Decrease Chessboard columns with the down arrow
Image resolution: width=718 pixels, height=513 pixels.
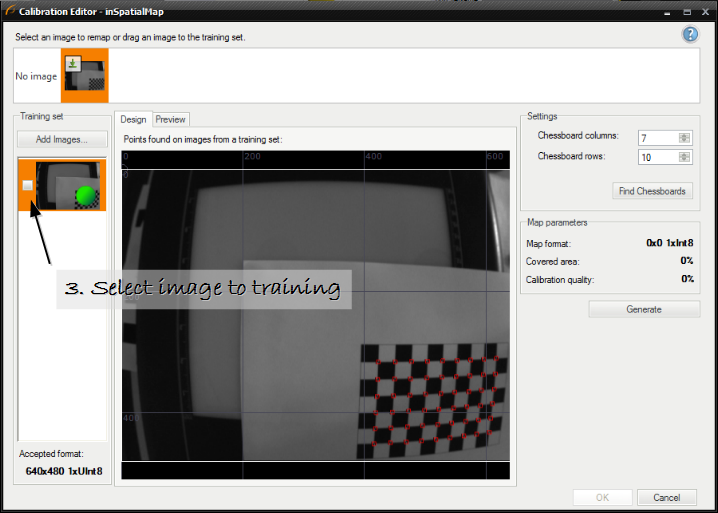[x=684, y=140]
